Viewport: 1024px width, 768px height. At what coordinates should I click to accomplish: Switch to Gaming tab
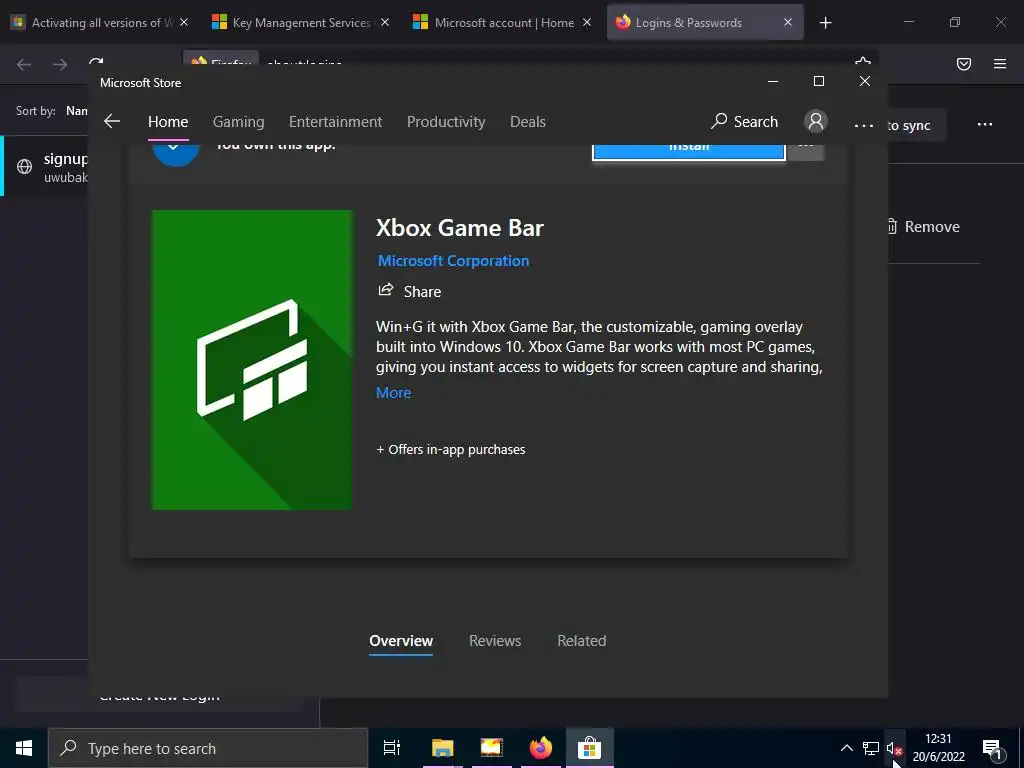click(x=238, y=122)
